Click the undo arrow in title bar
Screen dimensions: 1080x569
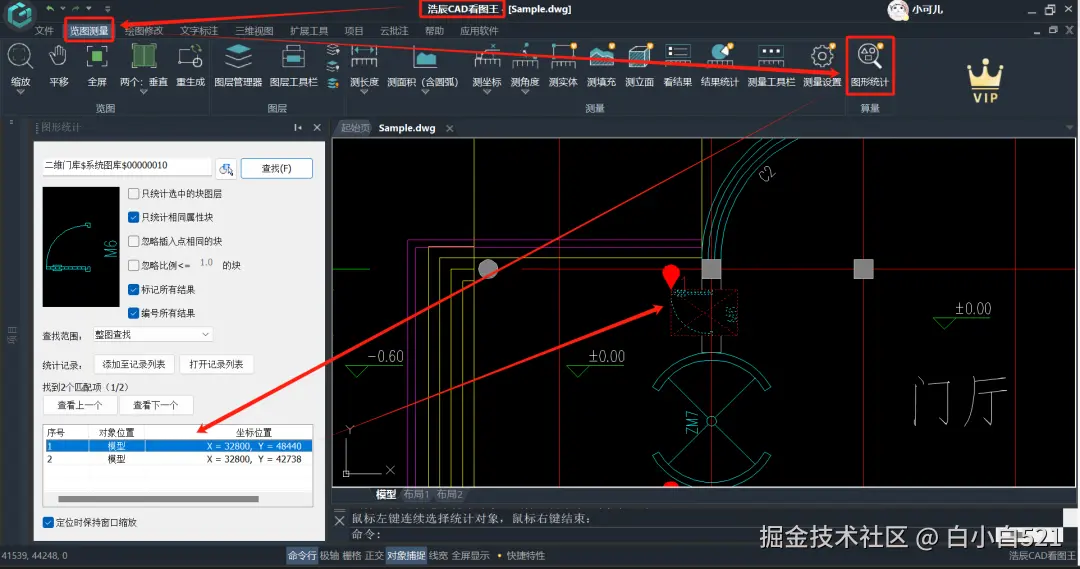pos(50,8)
